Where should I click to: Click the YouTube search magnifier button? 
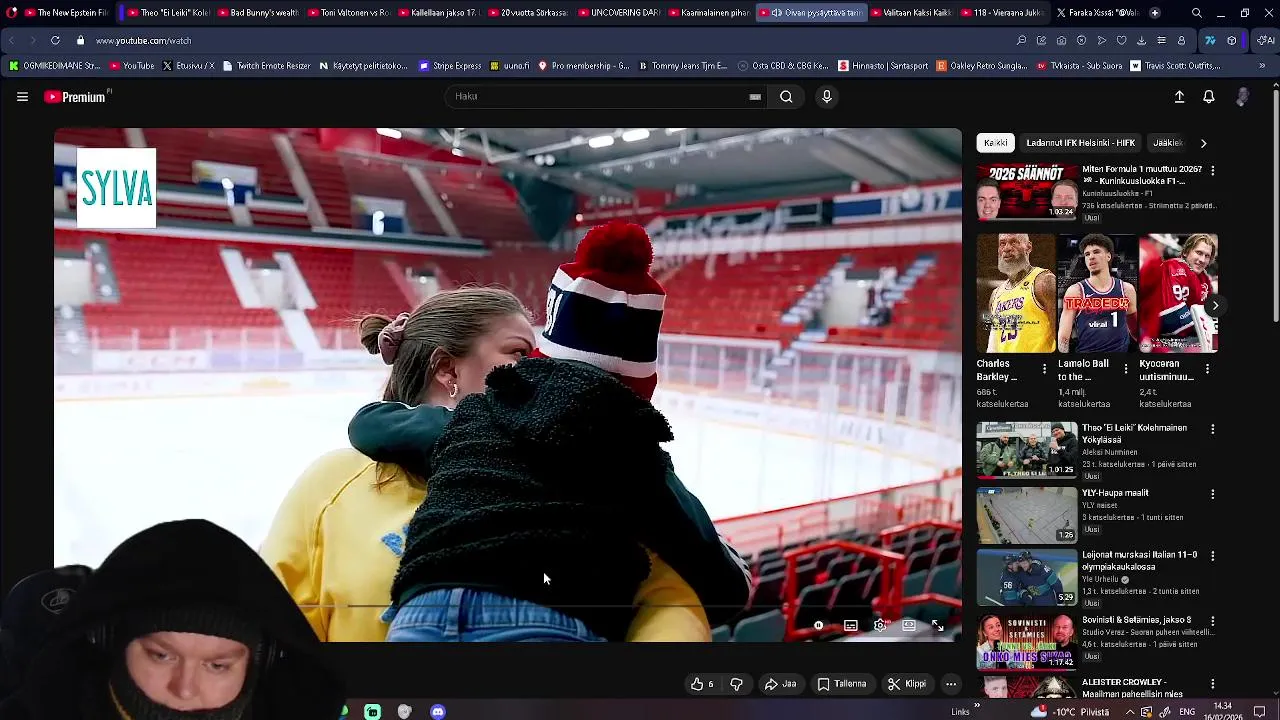[x=786, y=97]
